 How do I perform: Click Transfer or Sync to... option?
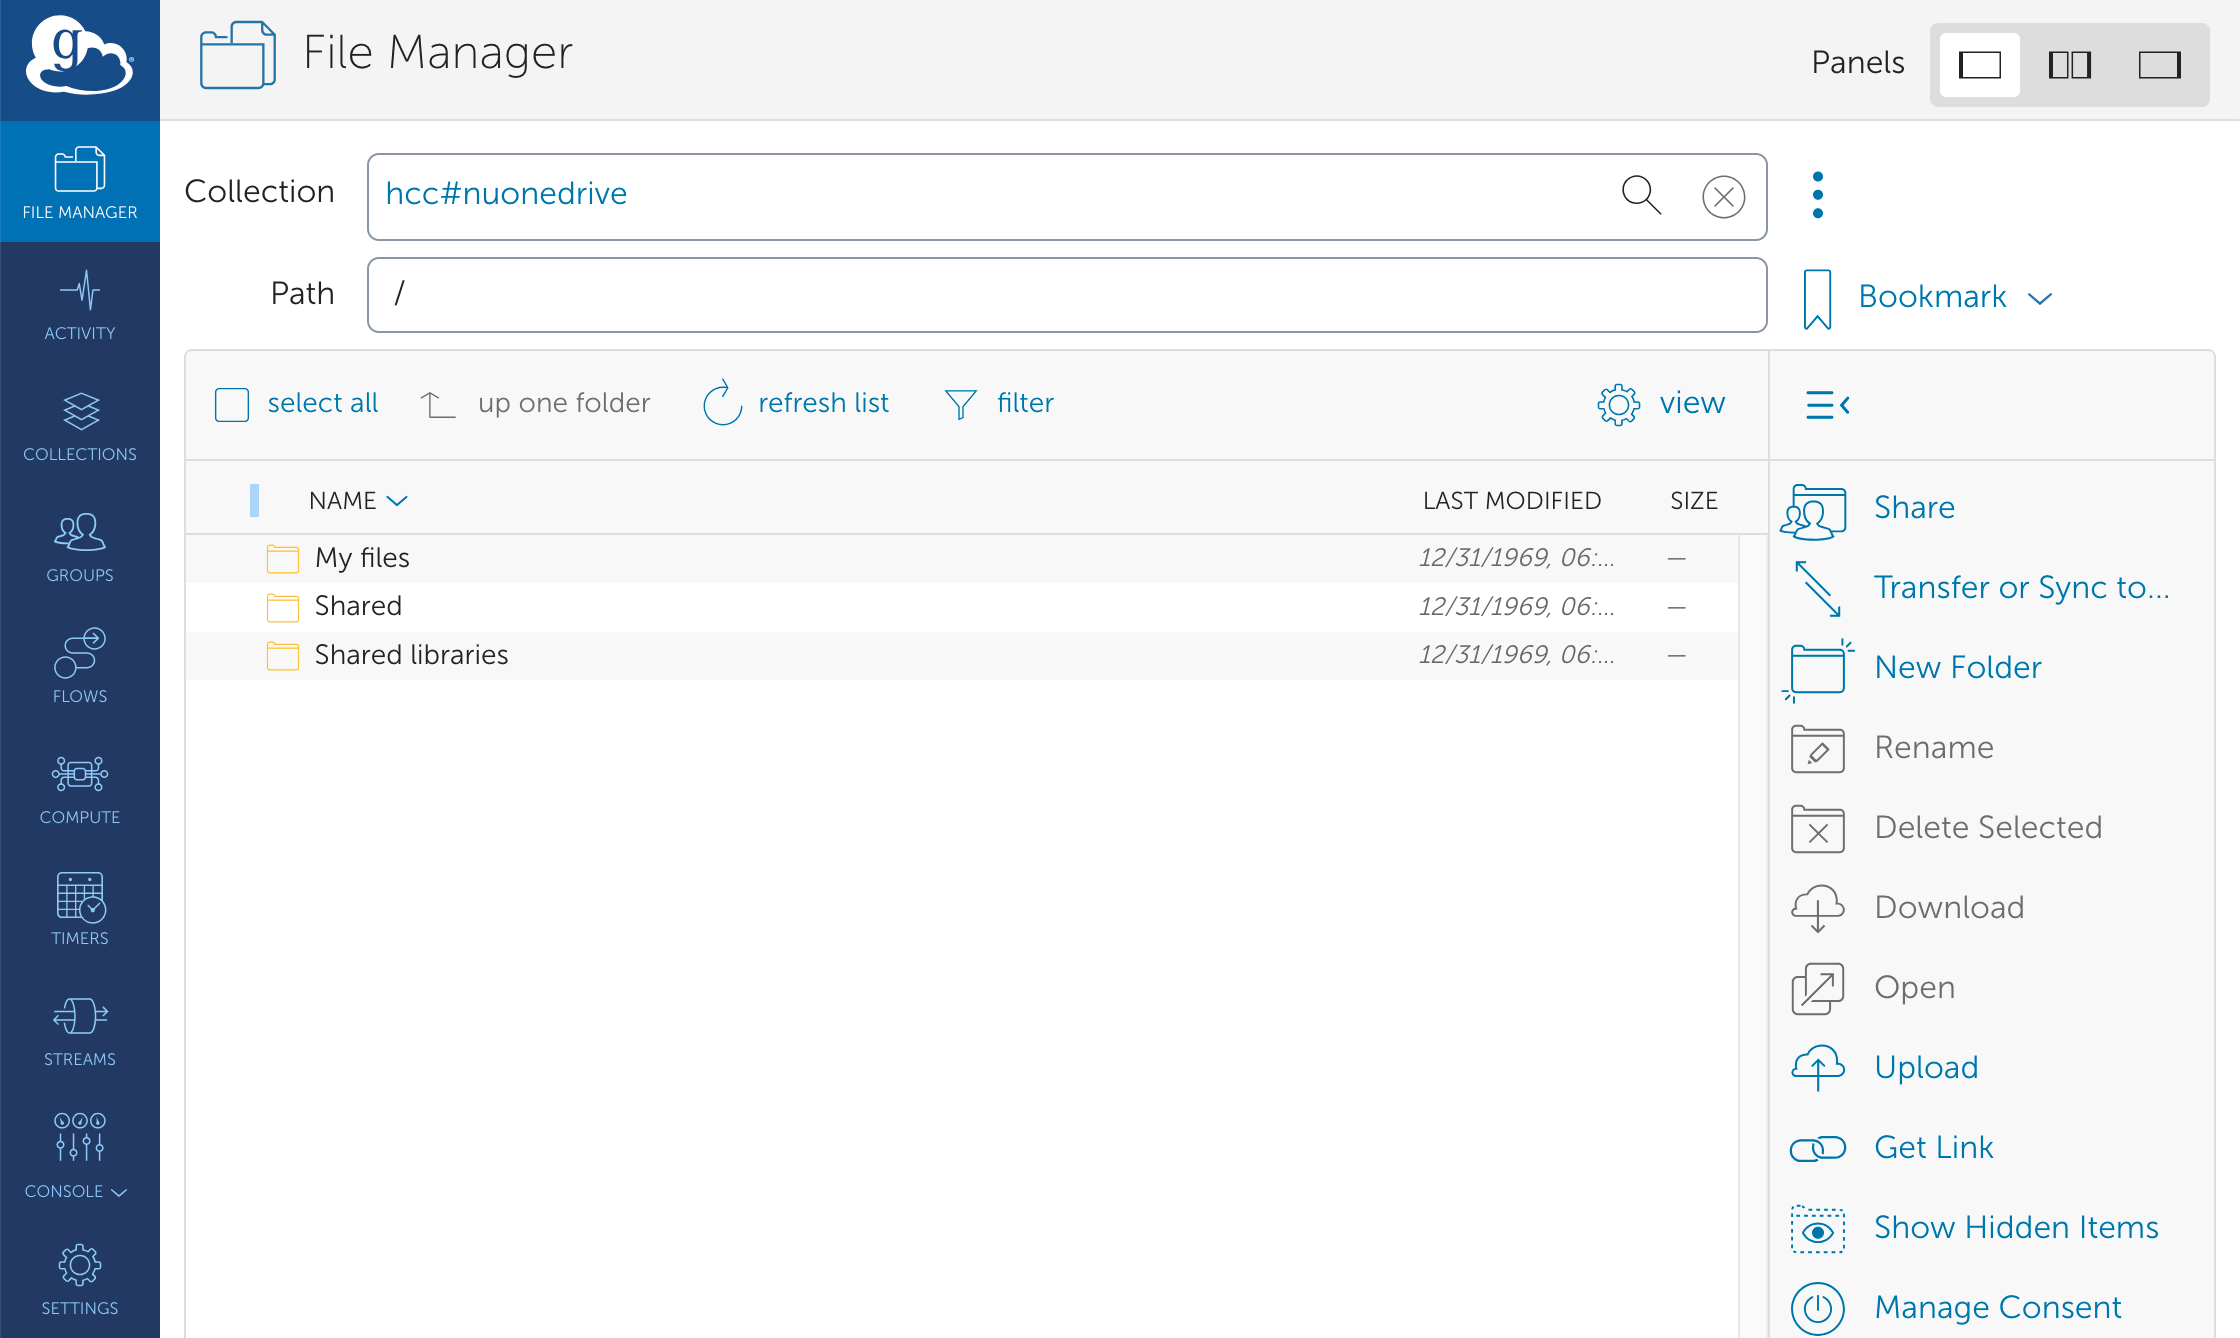pos(2021,587)
